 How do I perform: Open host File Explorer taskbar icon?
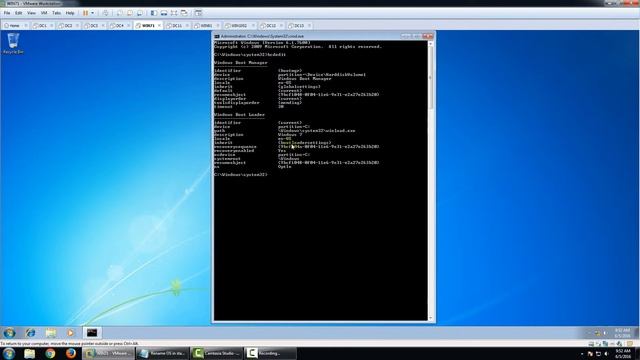pyautogui.click(x=29, y=353)
